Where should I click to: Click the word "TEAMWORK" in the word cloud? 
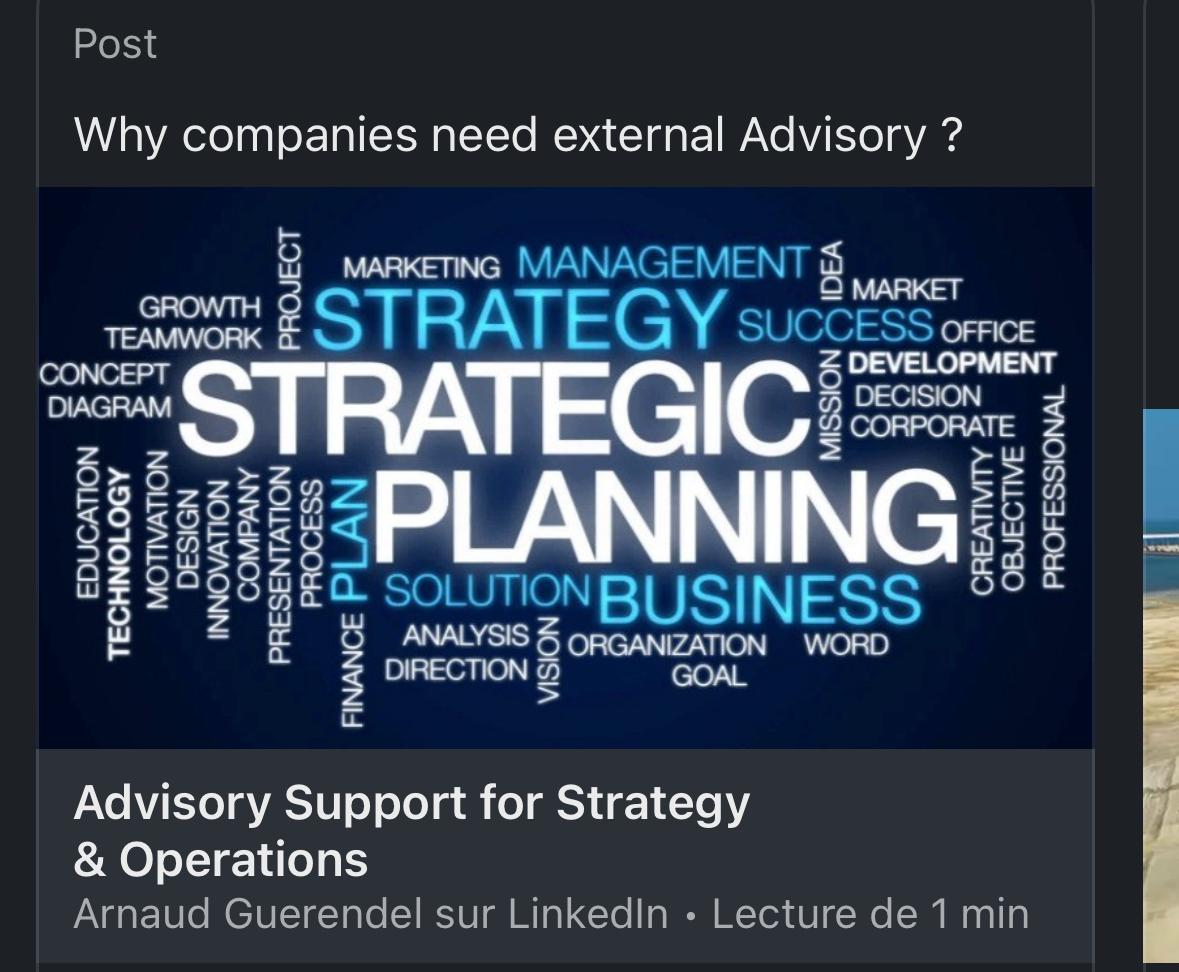[183, 338]
